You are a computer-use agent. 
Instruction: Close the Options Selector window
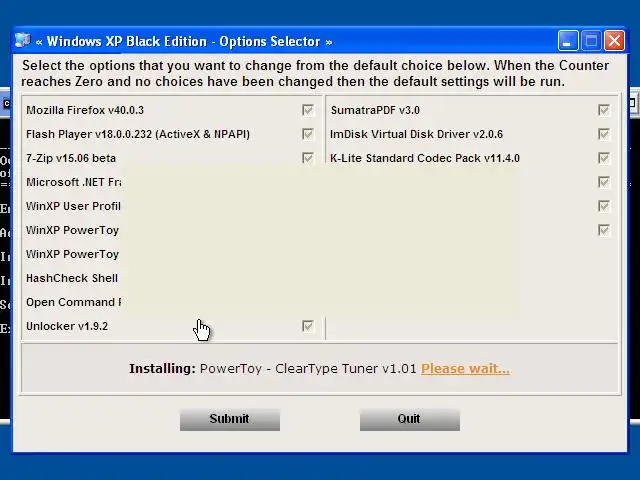pyautogui.click(x=614, y=41)
